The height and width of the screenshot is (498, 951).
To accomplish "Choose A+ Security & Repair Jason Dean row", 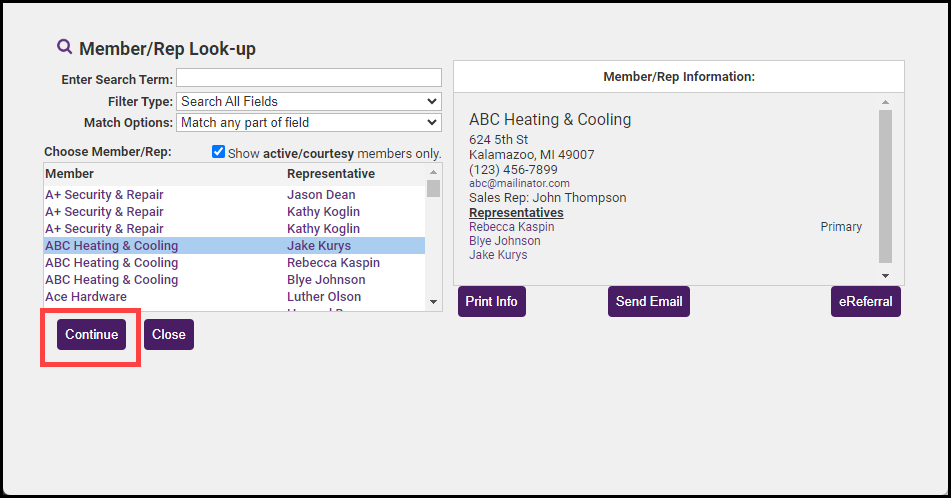I will click(234, 195).
